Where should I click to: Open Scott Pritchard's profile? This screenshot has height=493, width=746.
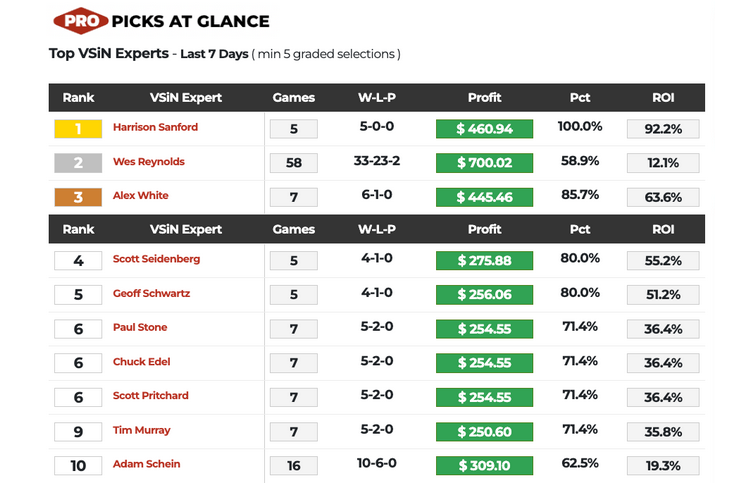pos(151,396)
